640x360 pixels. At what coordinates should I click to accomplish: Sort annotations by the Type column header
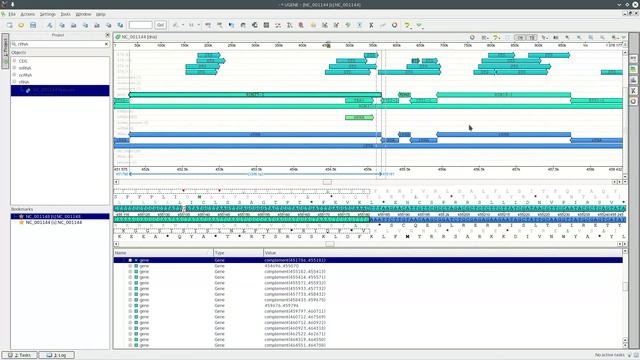(238, 253)
